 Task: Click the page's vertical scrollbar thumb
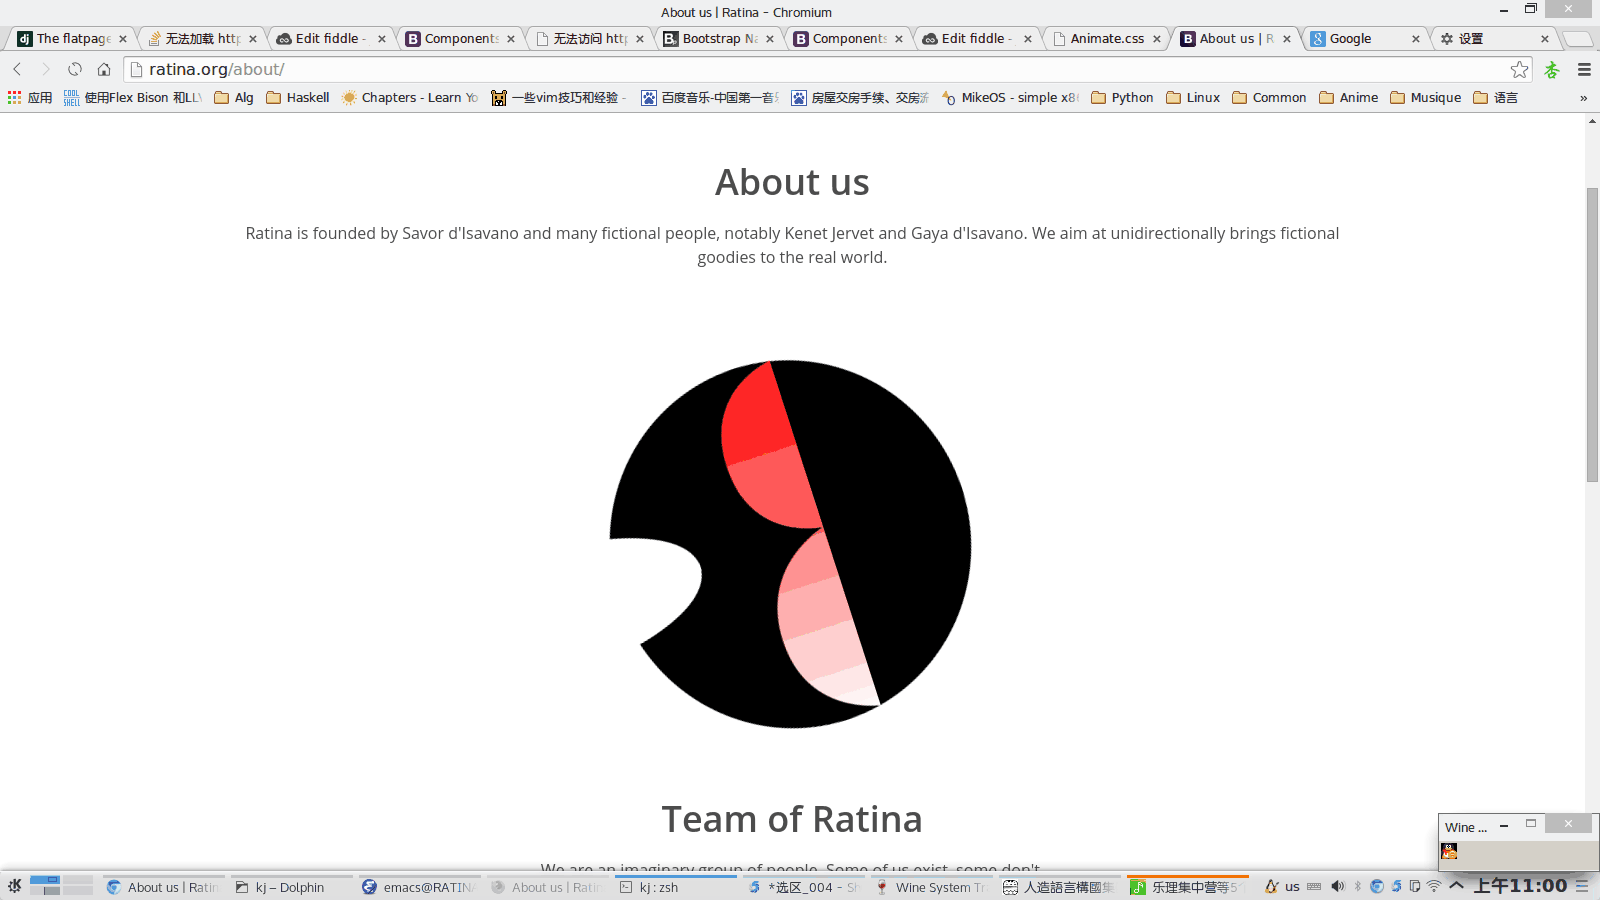click(x=1592, y=334)
